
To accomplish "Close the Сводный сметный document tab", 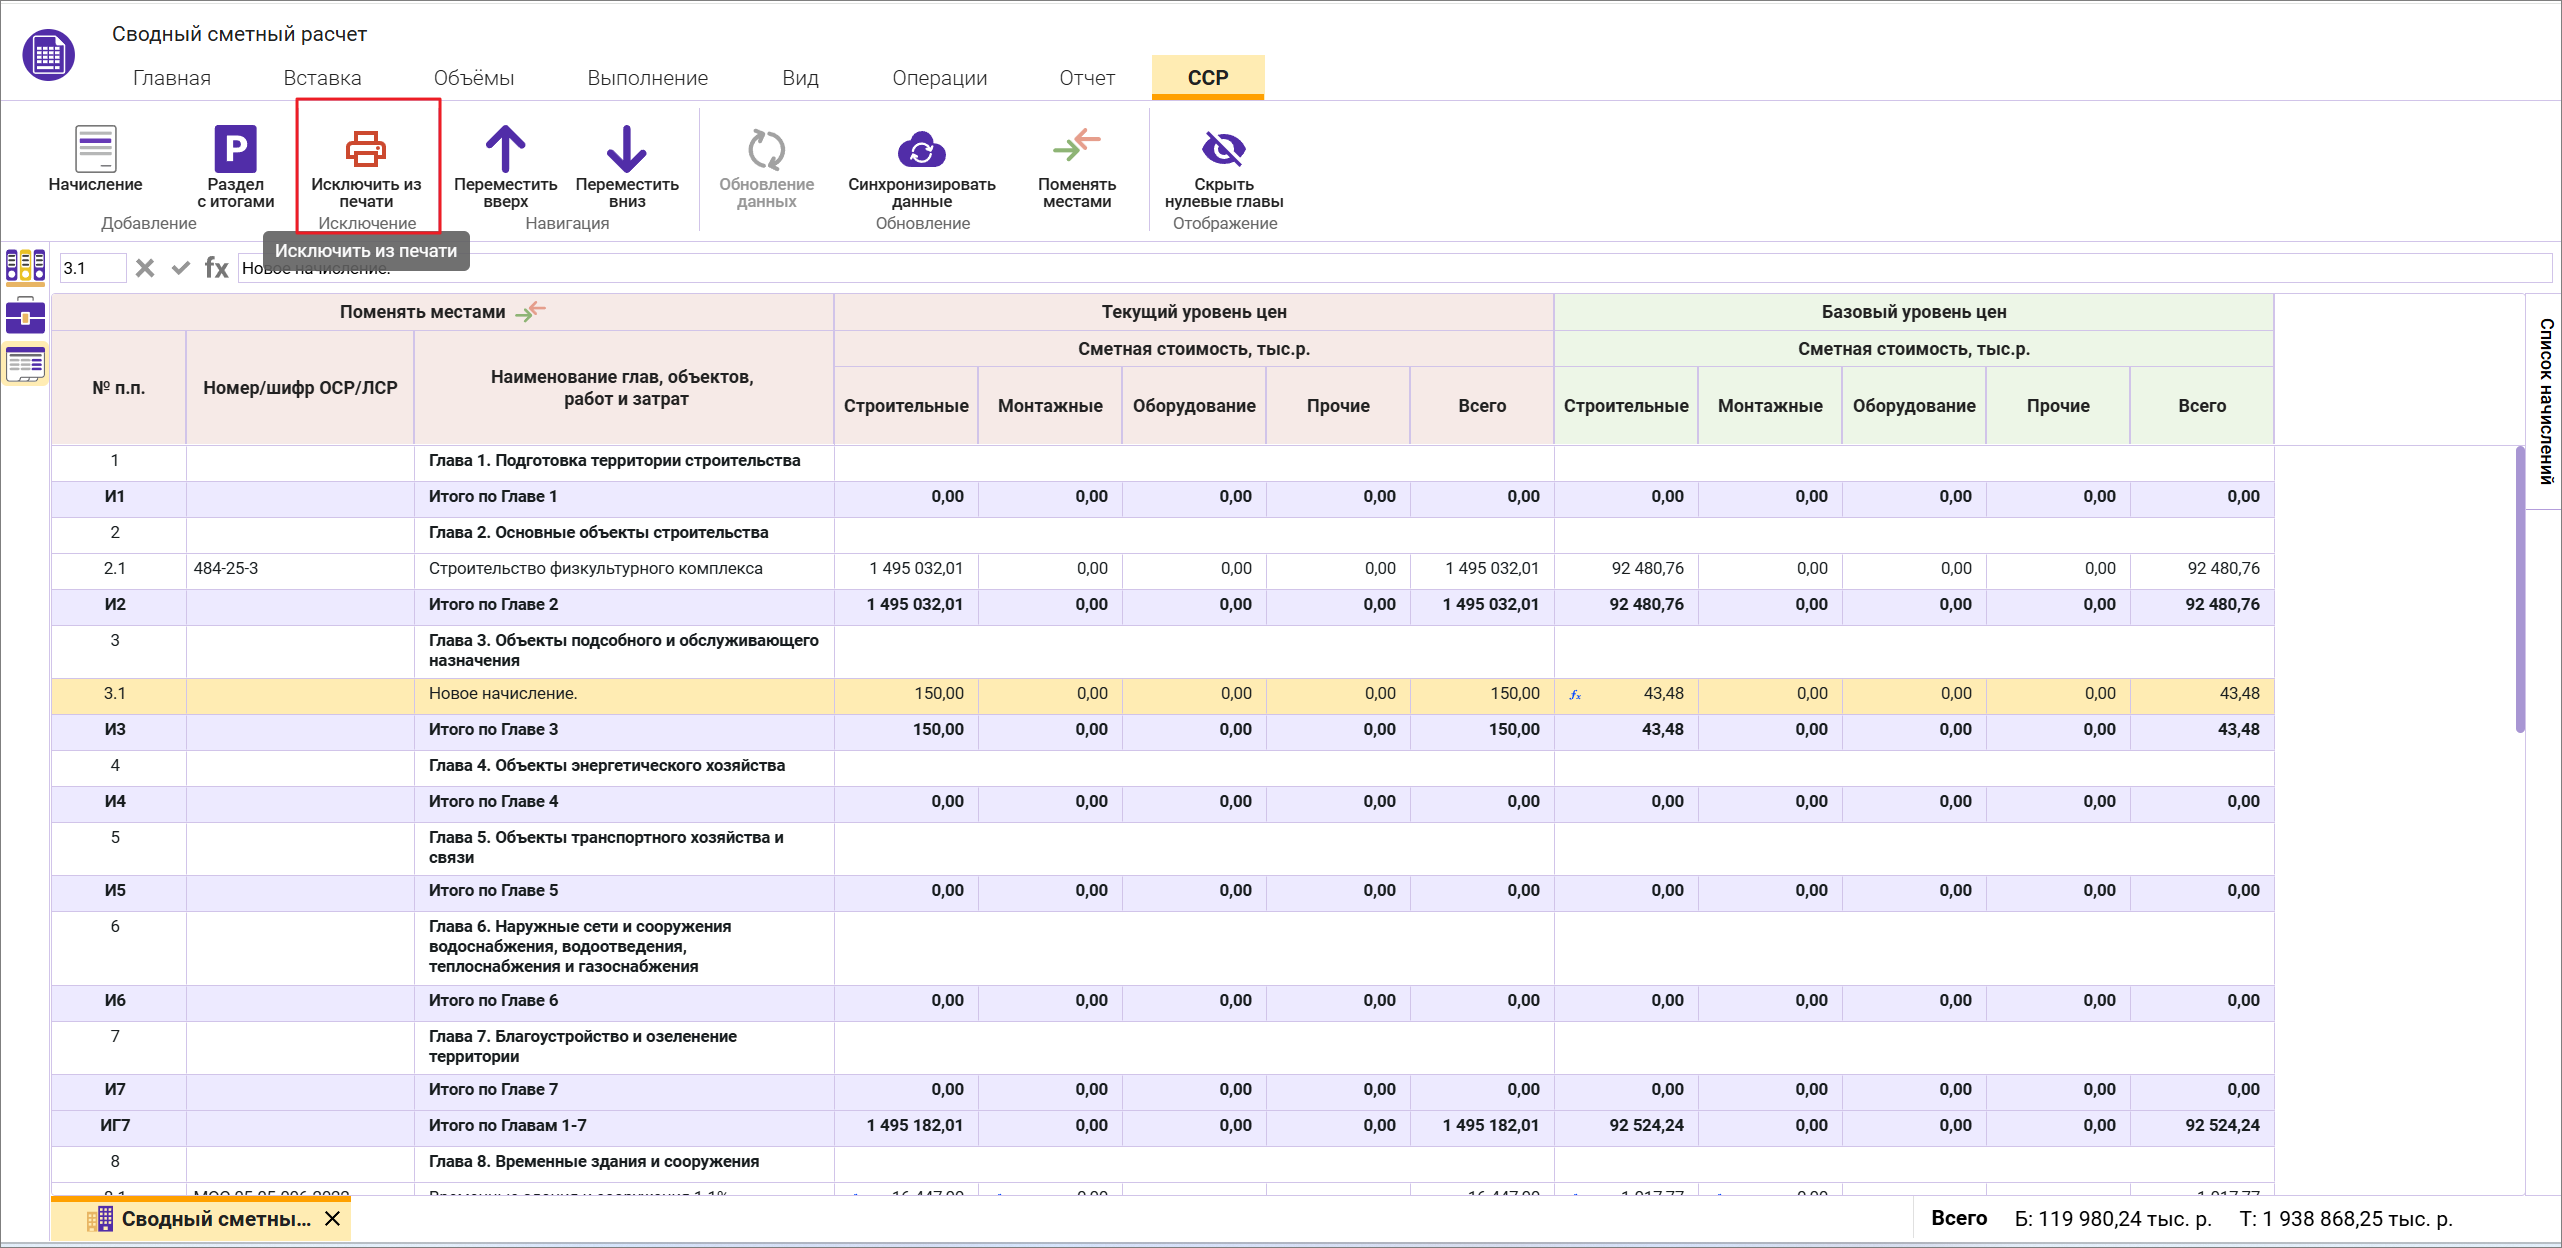I will (333, 1219).
